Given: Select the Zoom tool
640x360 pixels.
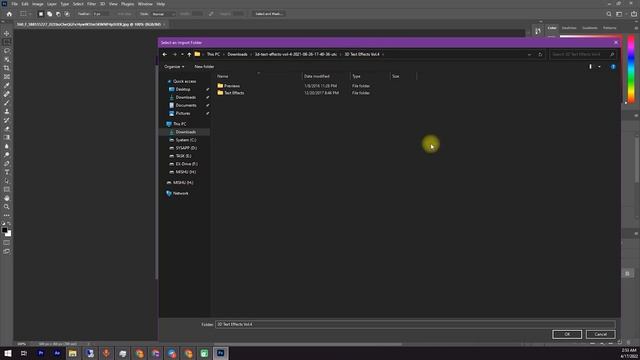Looking at the screenshot, I should (x=7, y=207).
